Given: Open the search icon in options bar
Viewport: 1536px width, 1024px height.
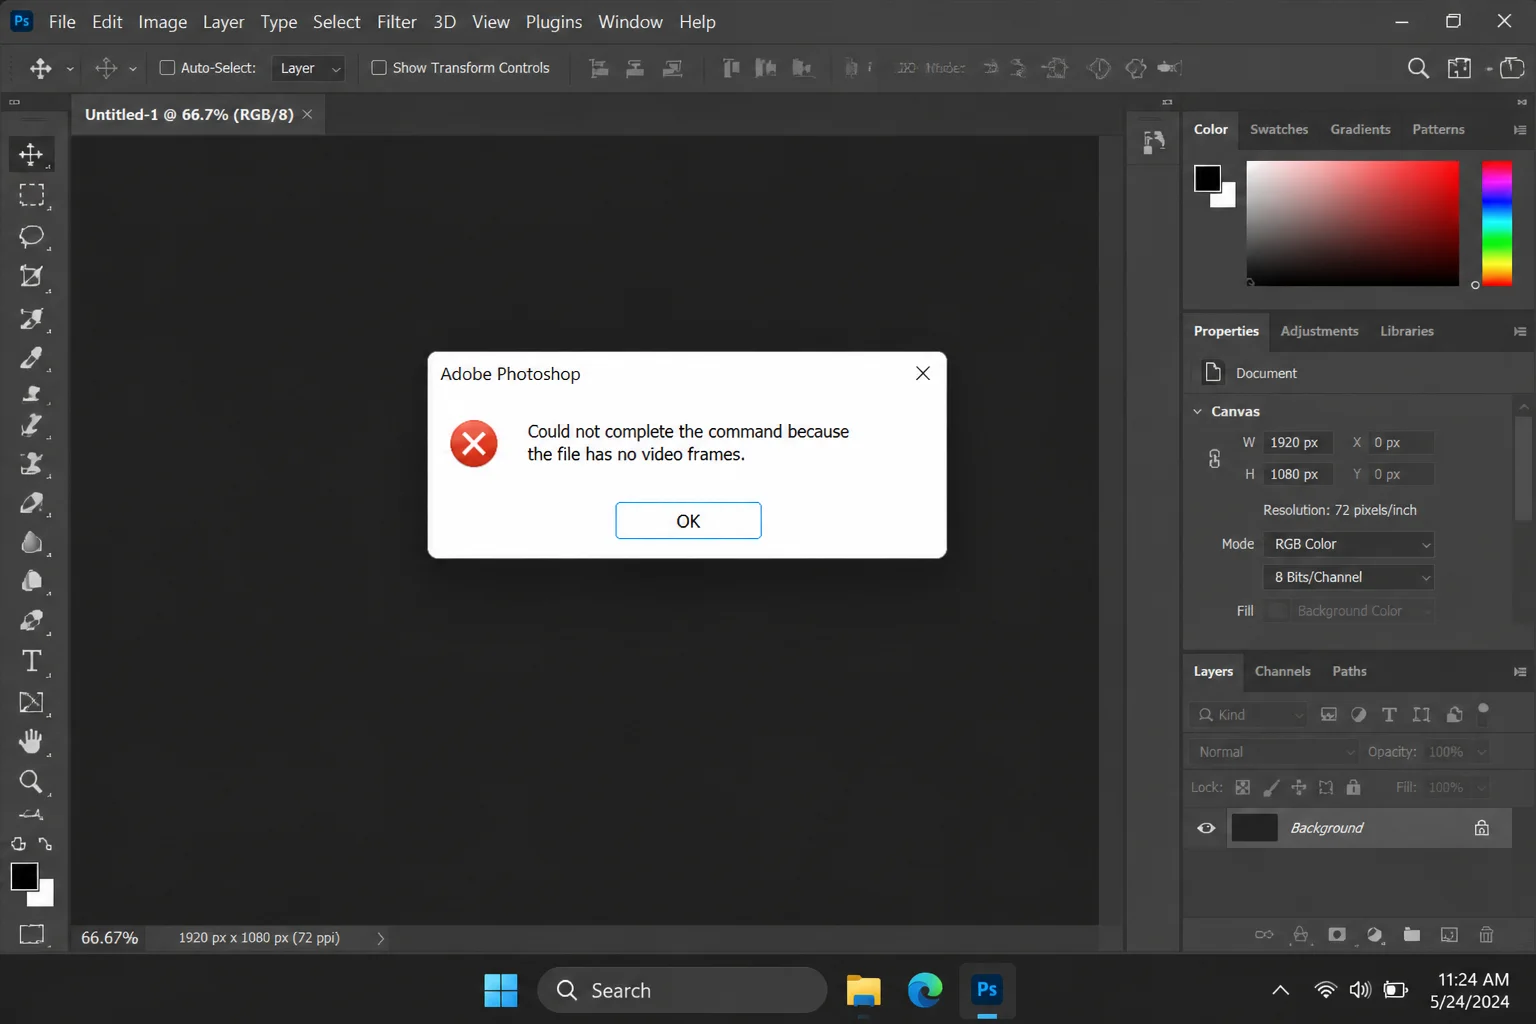Looking at the screenshot, I should (1417, 68).
